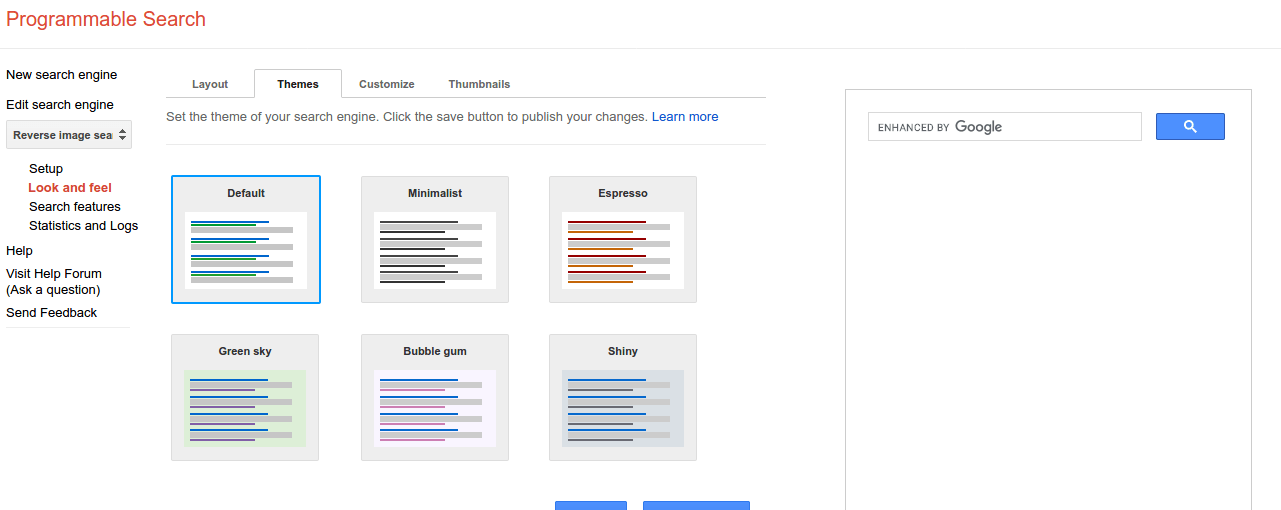Pick the Minimalist theme card
The height and width of the screenshot is (510, 1281).
(x=435, y=239)
